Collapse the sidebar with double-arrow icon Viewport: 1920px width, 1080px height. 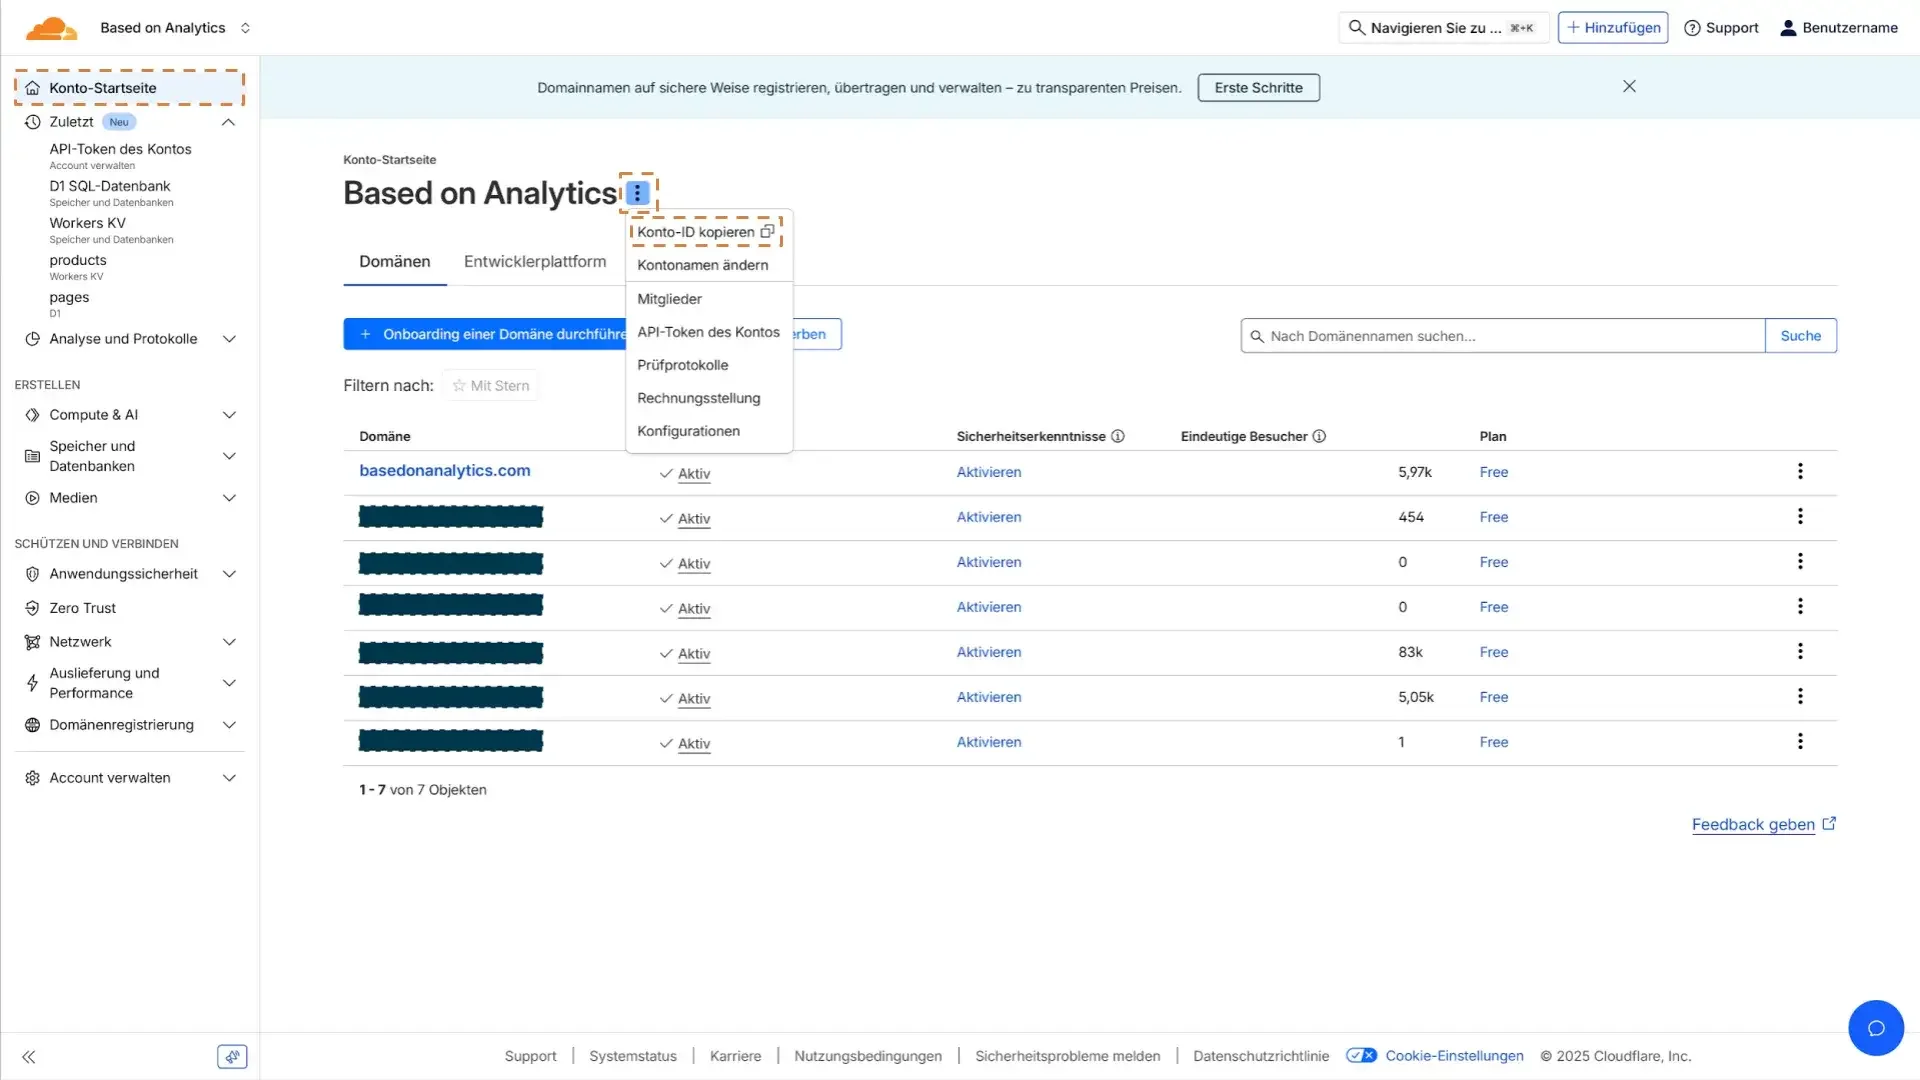pos(28,1057)
